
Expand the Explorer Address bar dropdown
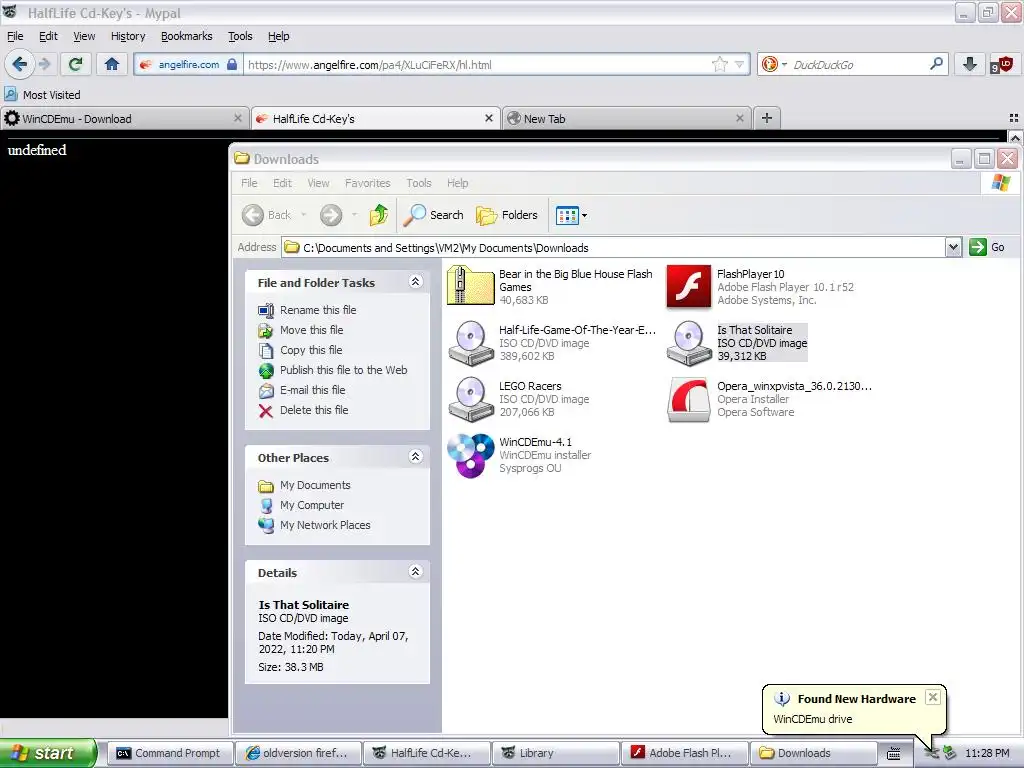(953, 247)
